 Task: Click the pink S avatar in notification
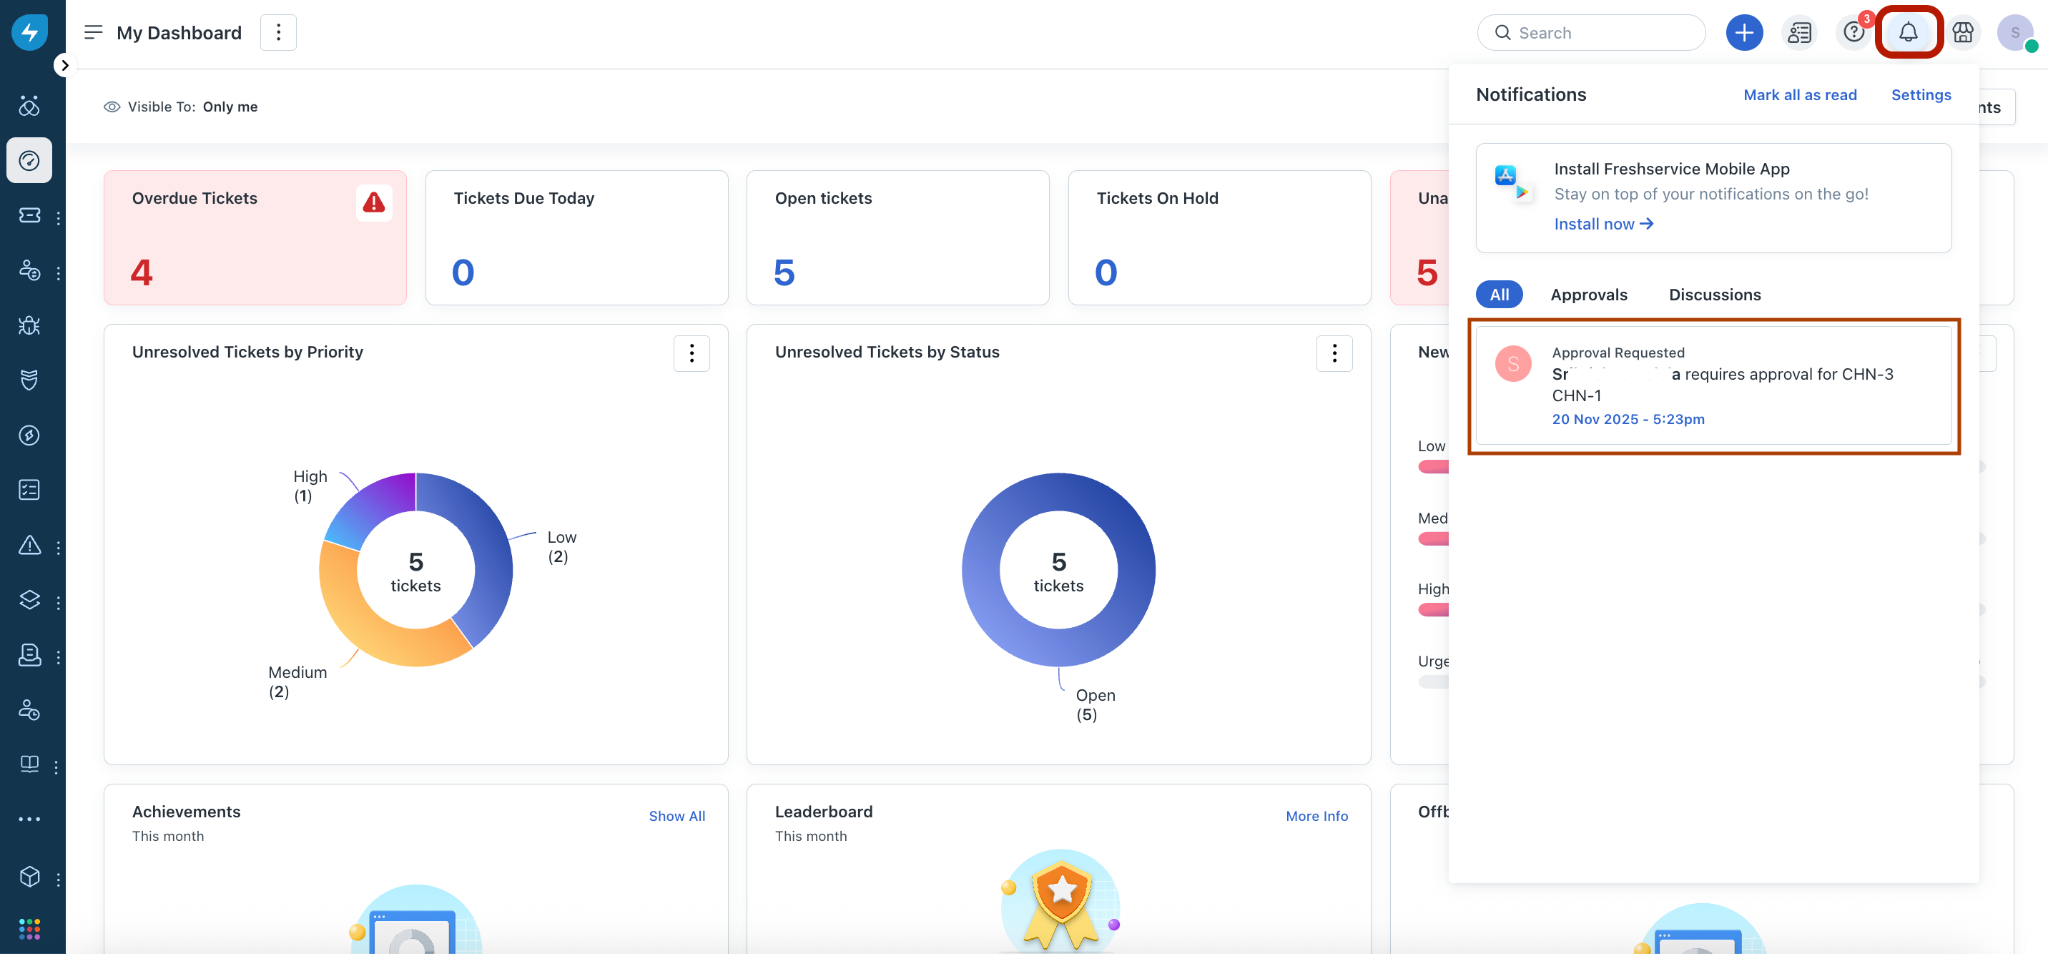coord(1513,364)
